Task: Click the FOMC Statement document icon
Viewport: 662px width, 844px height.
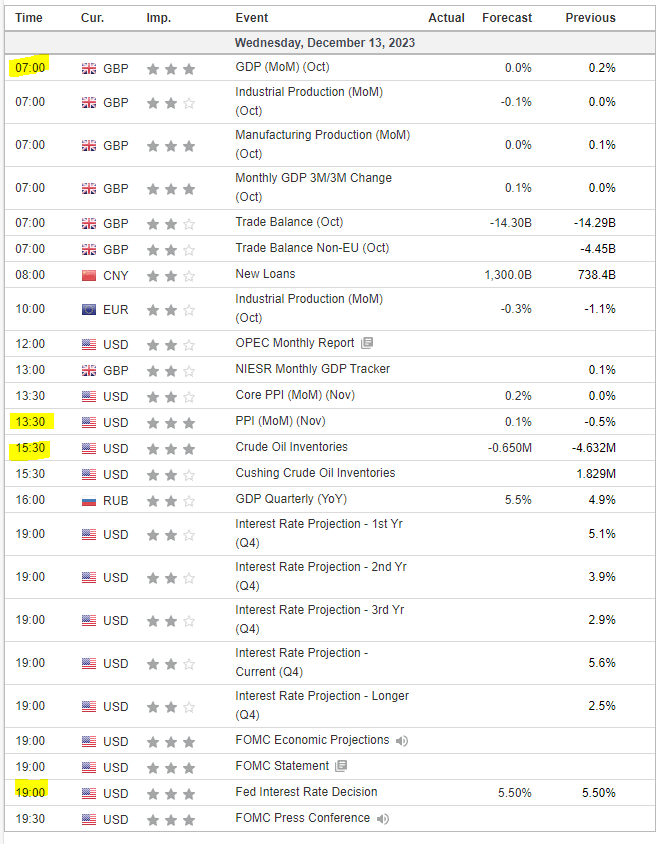Action: pos(341,766)
